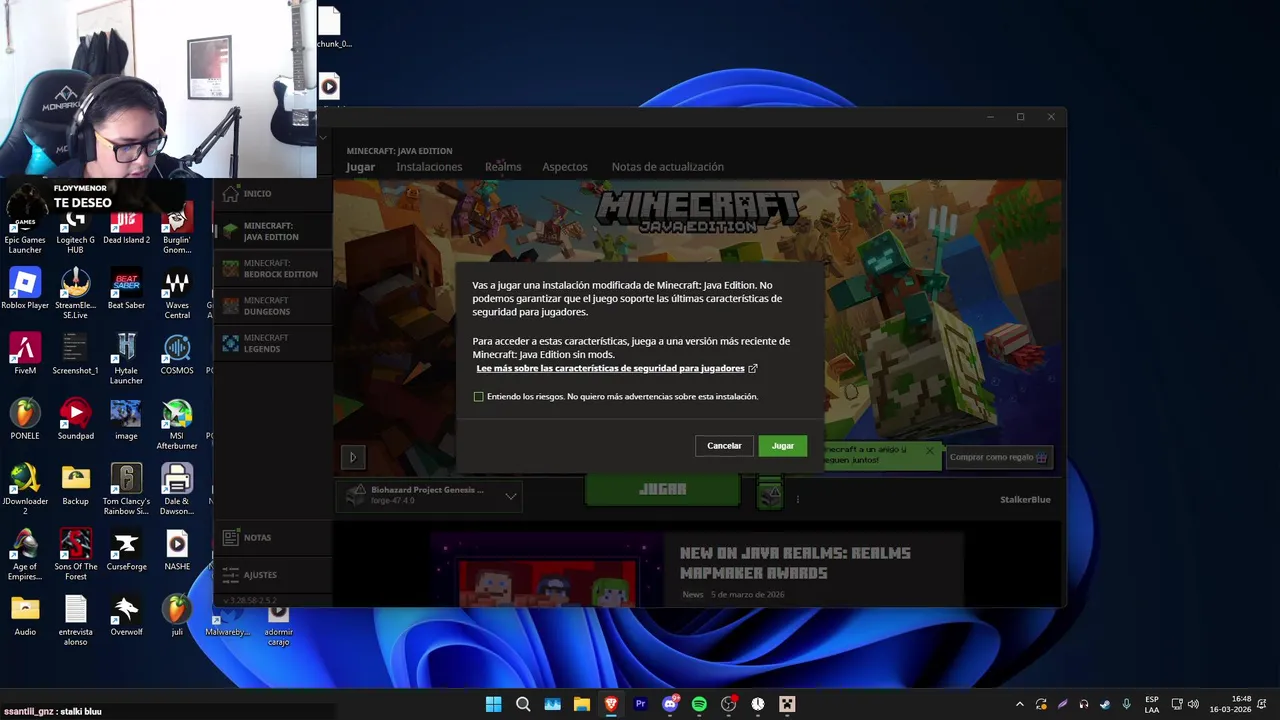
Task: Open Spotify from the taskbar
Action: click(x=699, y=704)
